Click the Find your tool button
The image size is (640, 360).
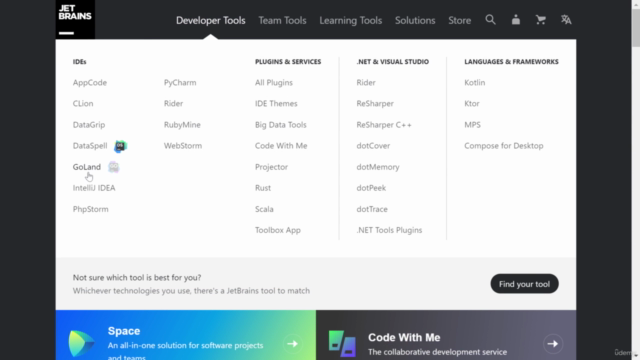coord(524,284)
